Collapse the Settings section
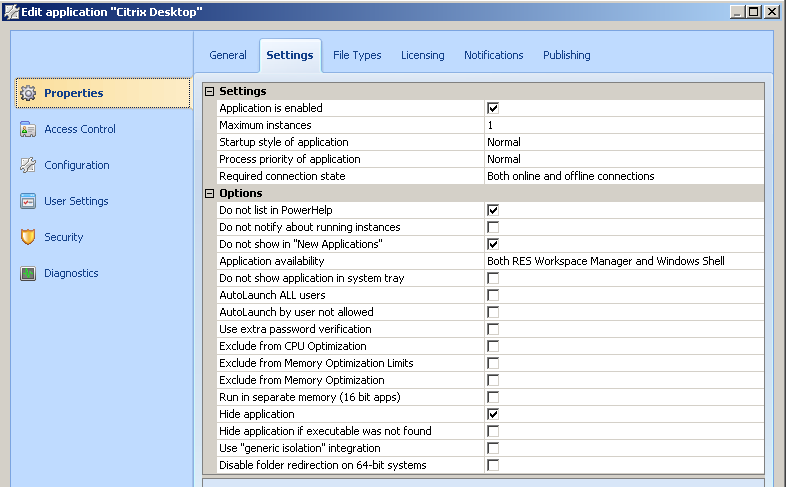This screenshot has height=487, width=786. click(210, 91)
